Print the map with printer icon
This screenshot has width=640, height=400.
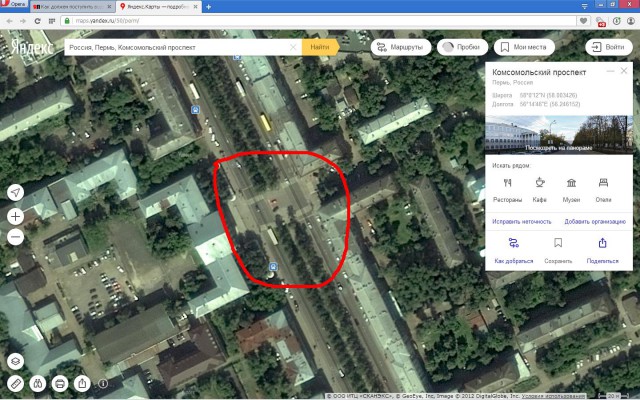(60, 384)
